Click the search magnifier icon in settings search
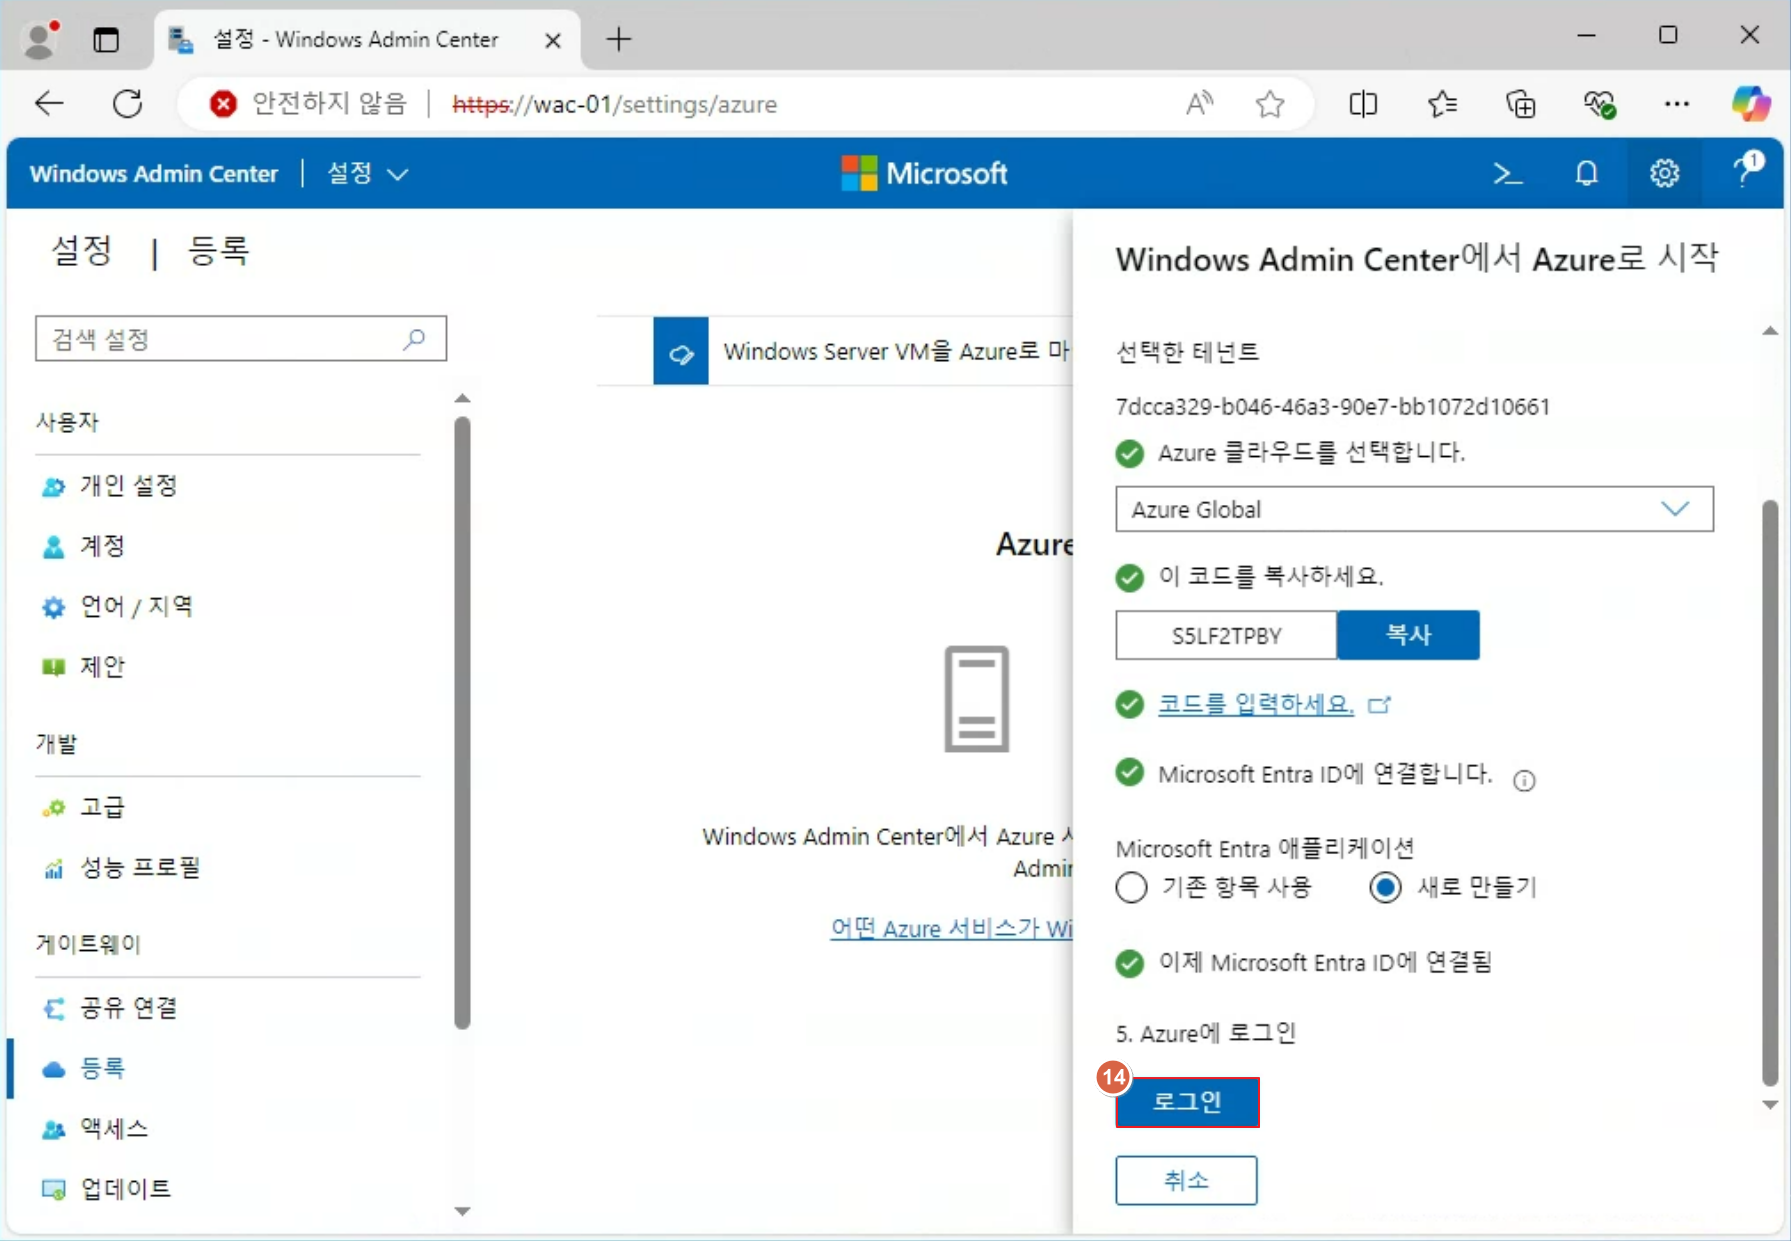 414,339
